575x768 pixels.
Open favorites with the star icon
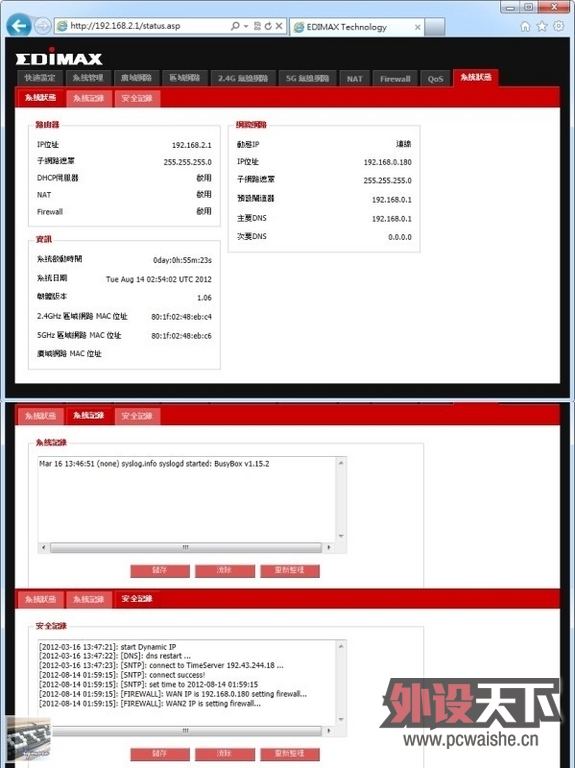pyautogui.click(x=542, y=26)
